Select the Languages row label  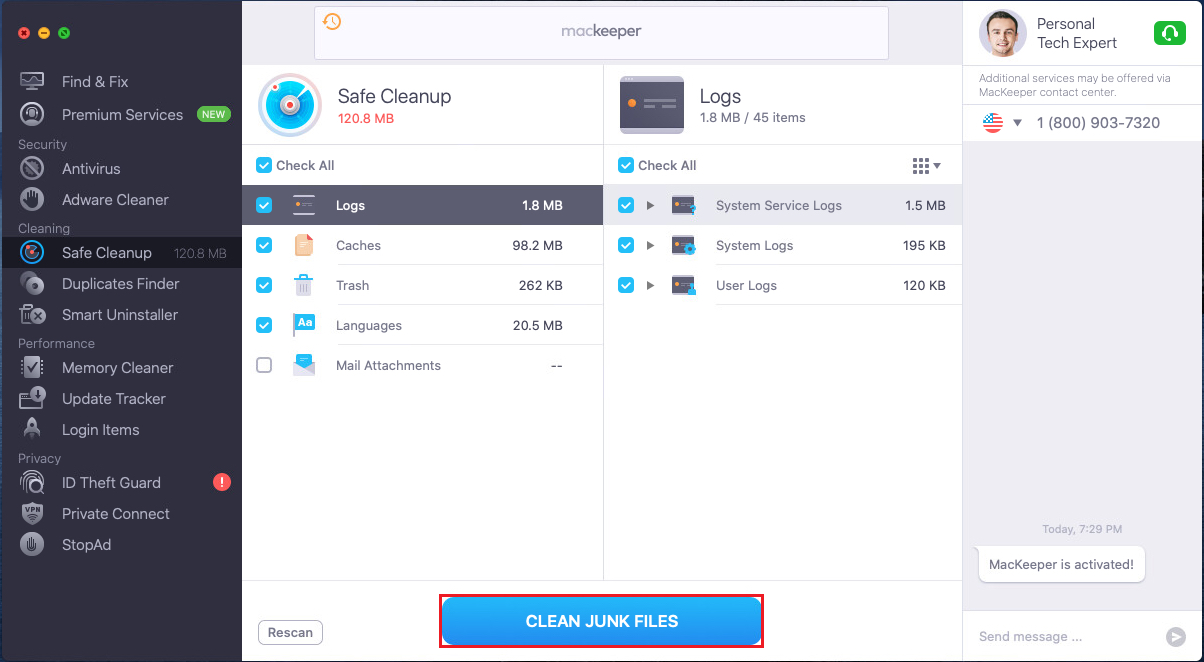tap(369, 325)
